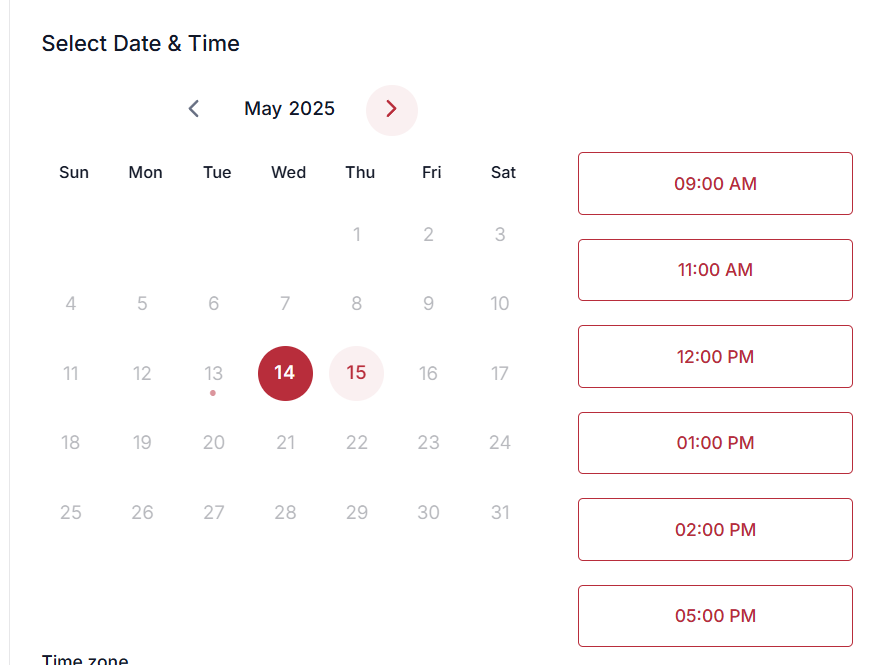Click date 13 with the dot marker

point(214,373)
